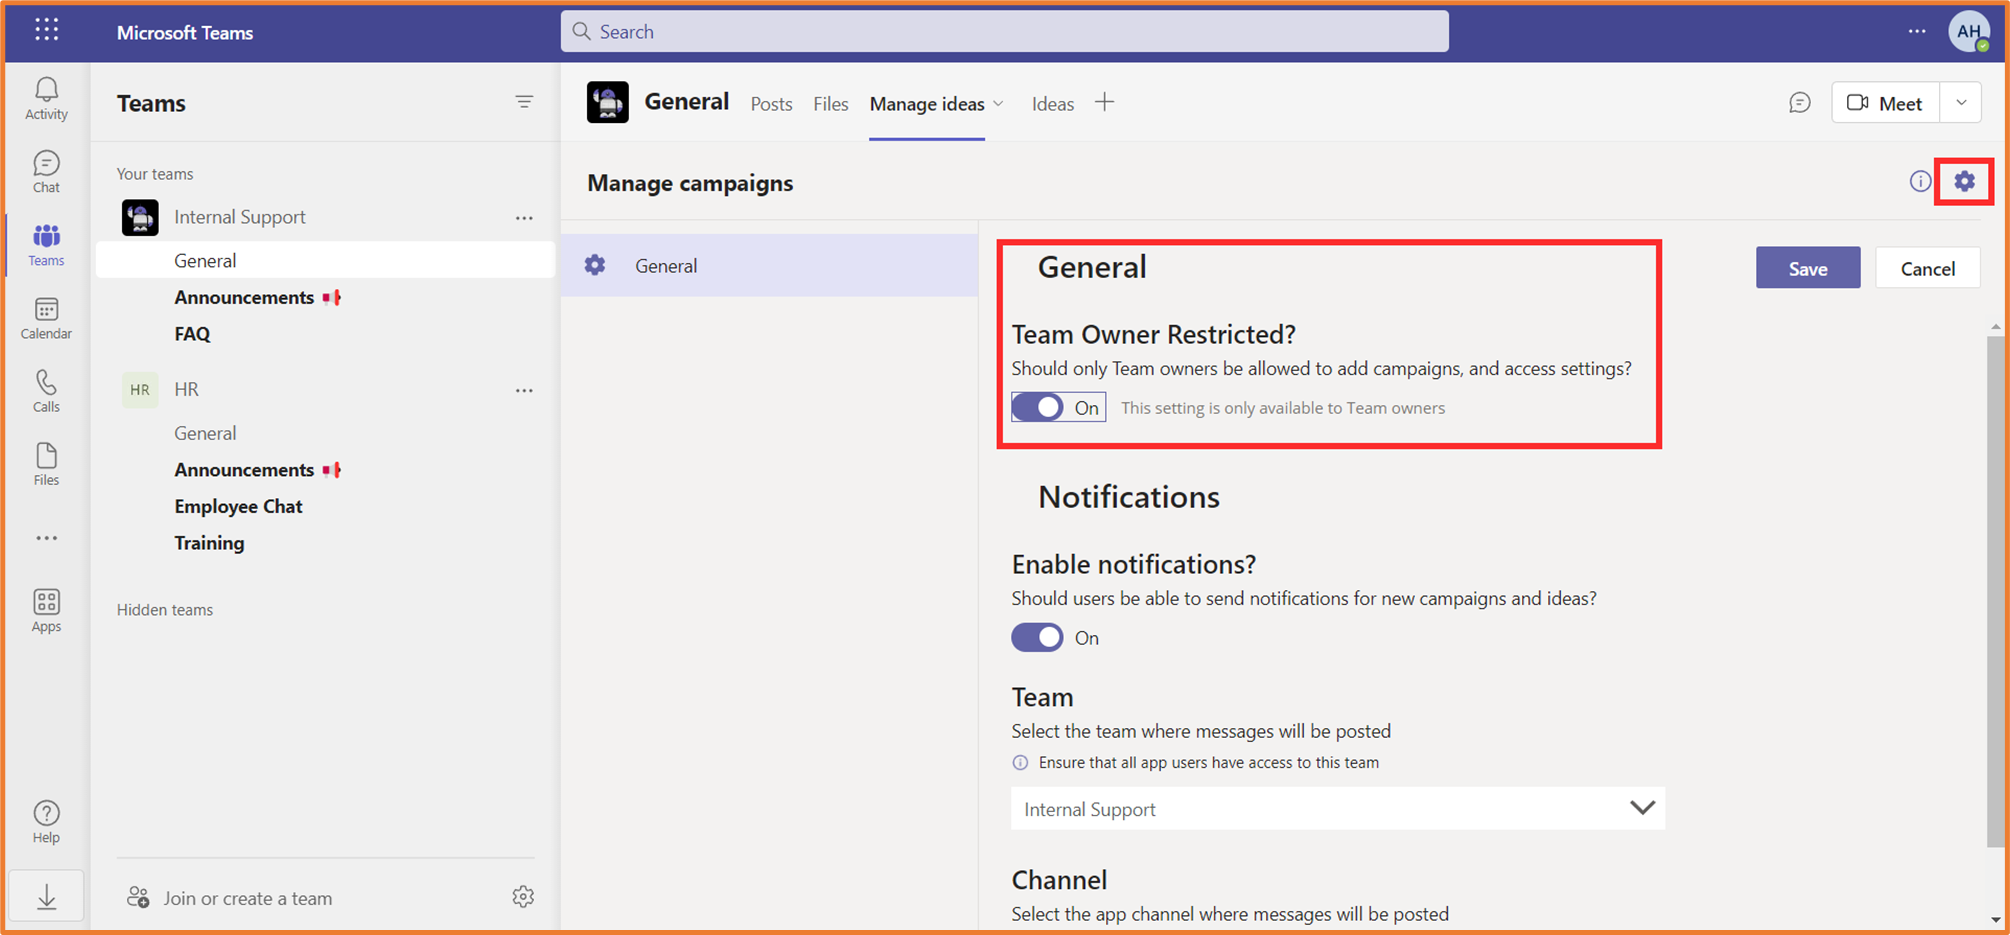Open the Files tab of General channel

(830, 103)
